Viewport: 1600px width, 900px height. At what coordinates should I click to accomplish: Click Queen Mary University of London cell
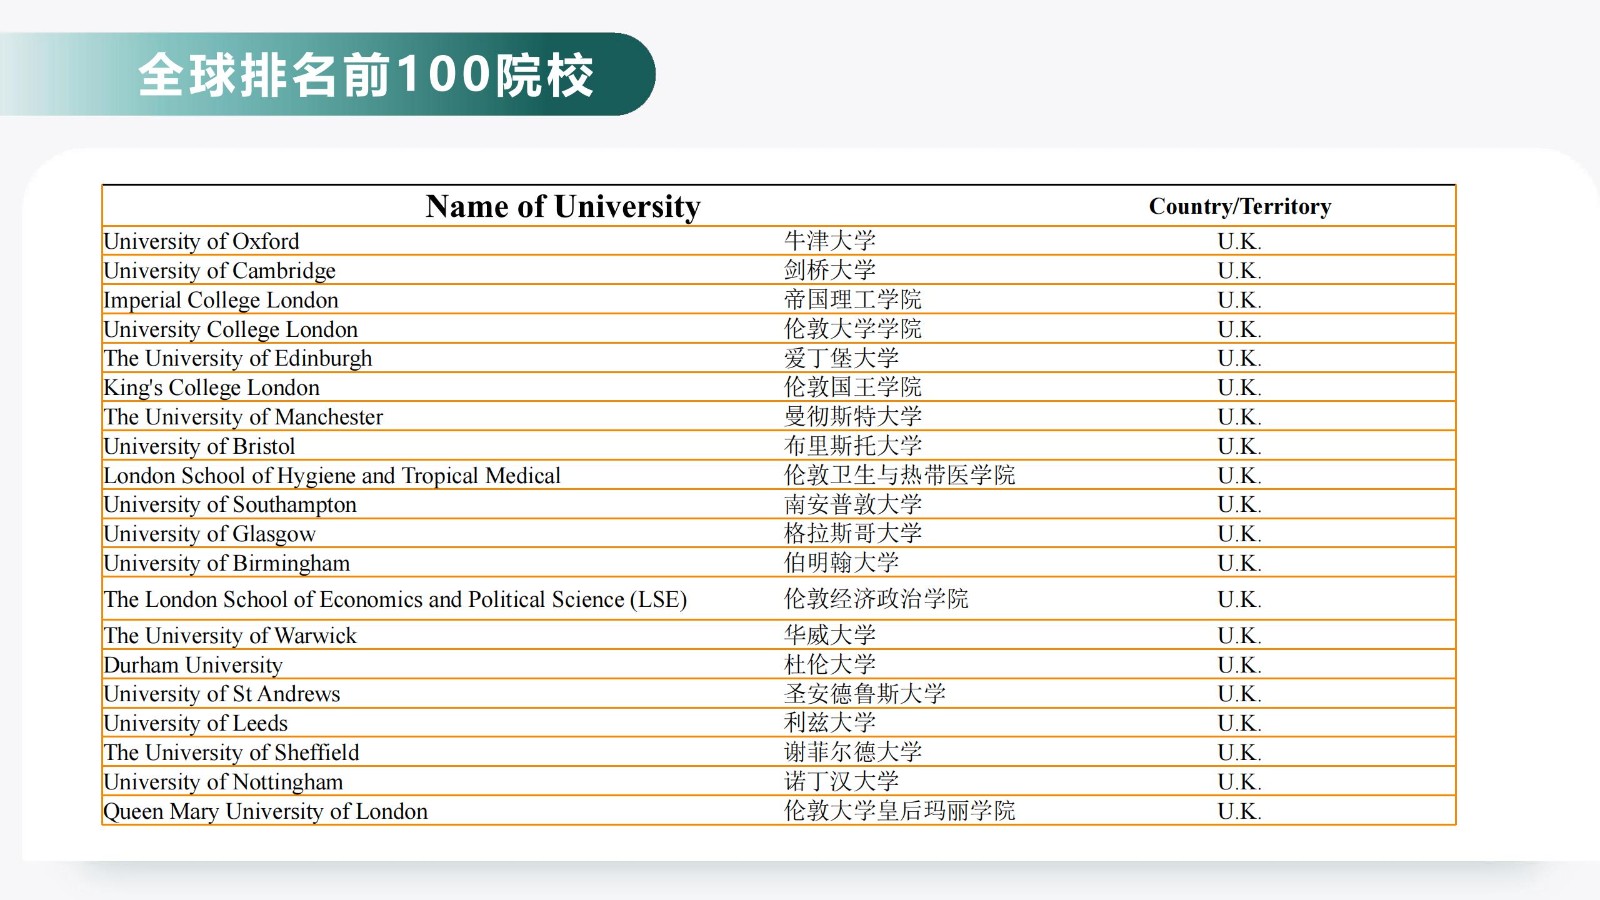point(265,811)
